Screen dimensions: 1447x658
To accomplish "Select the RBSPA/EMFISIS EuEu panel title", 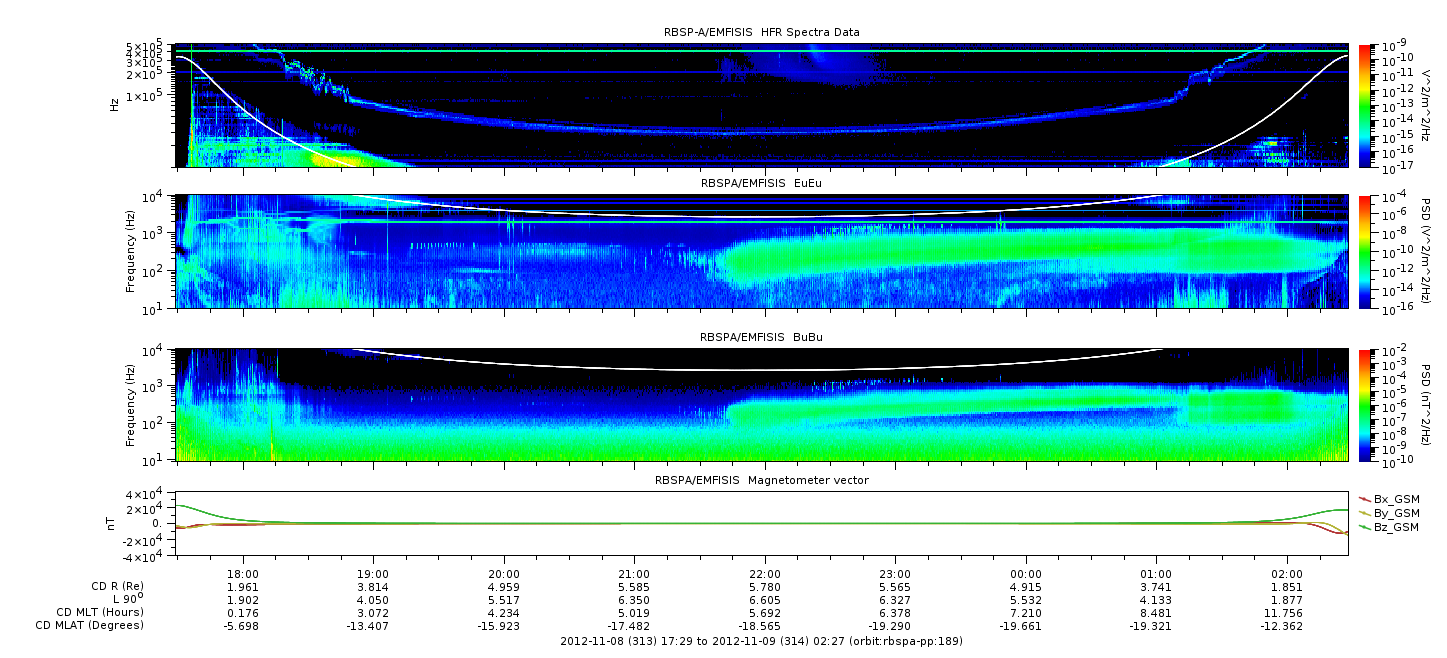I will (762, 184).
